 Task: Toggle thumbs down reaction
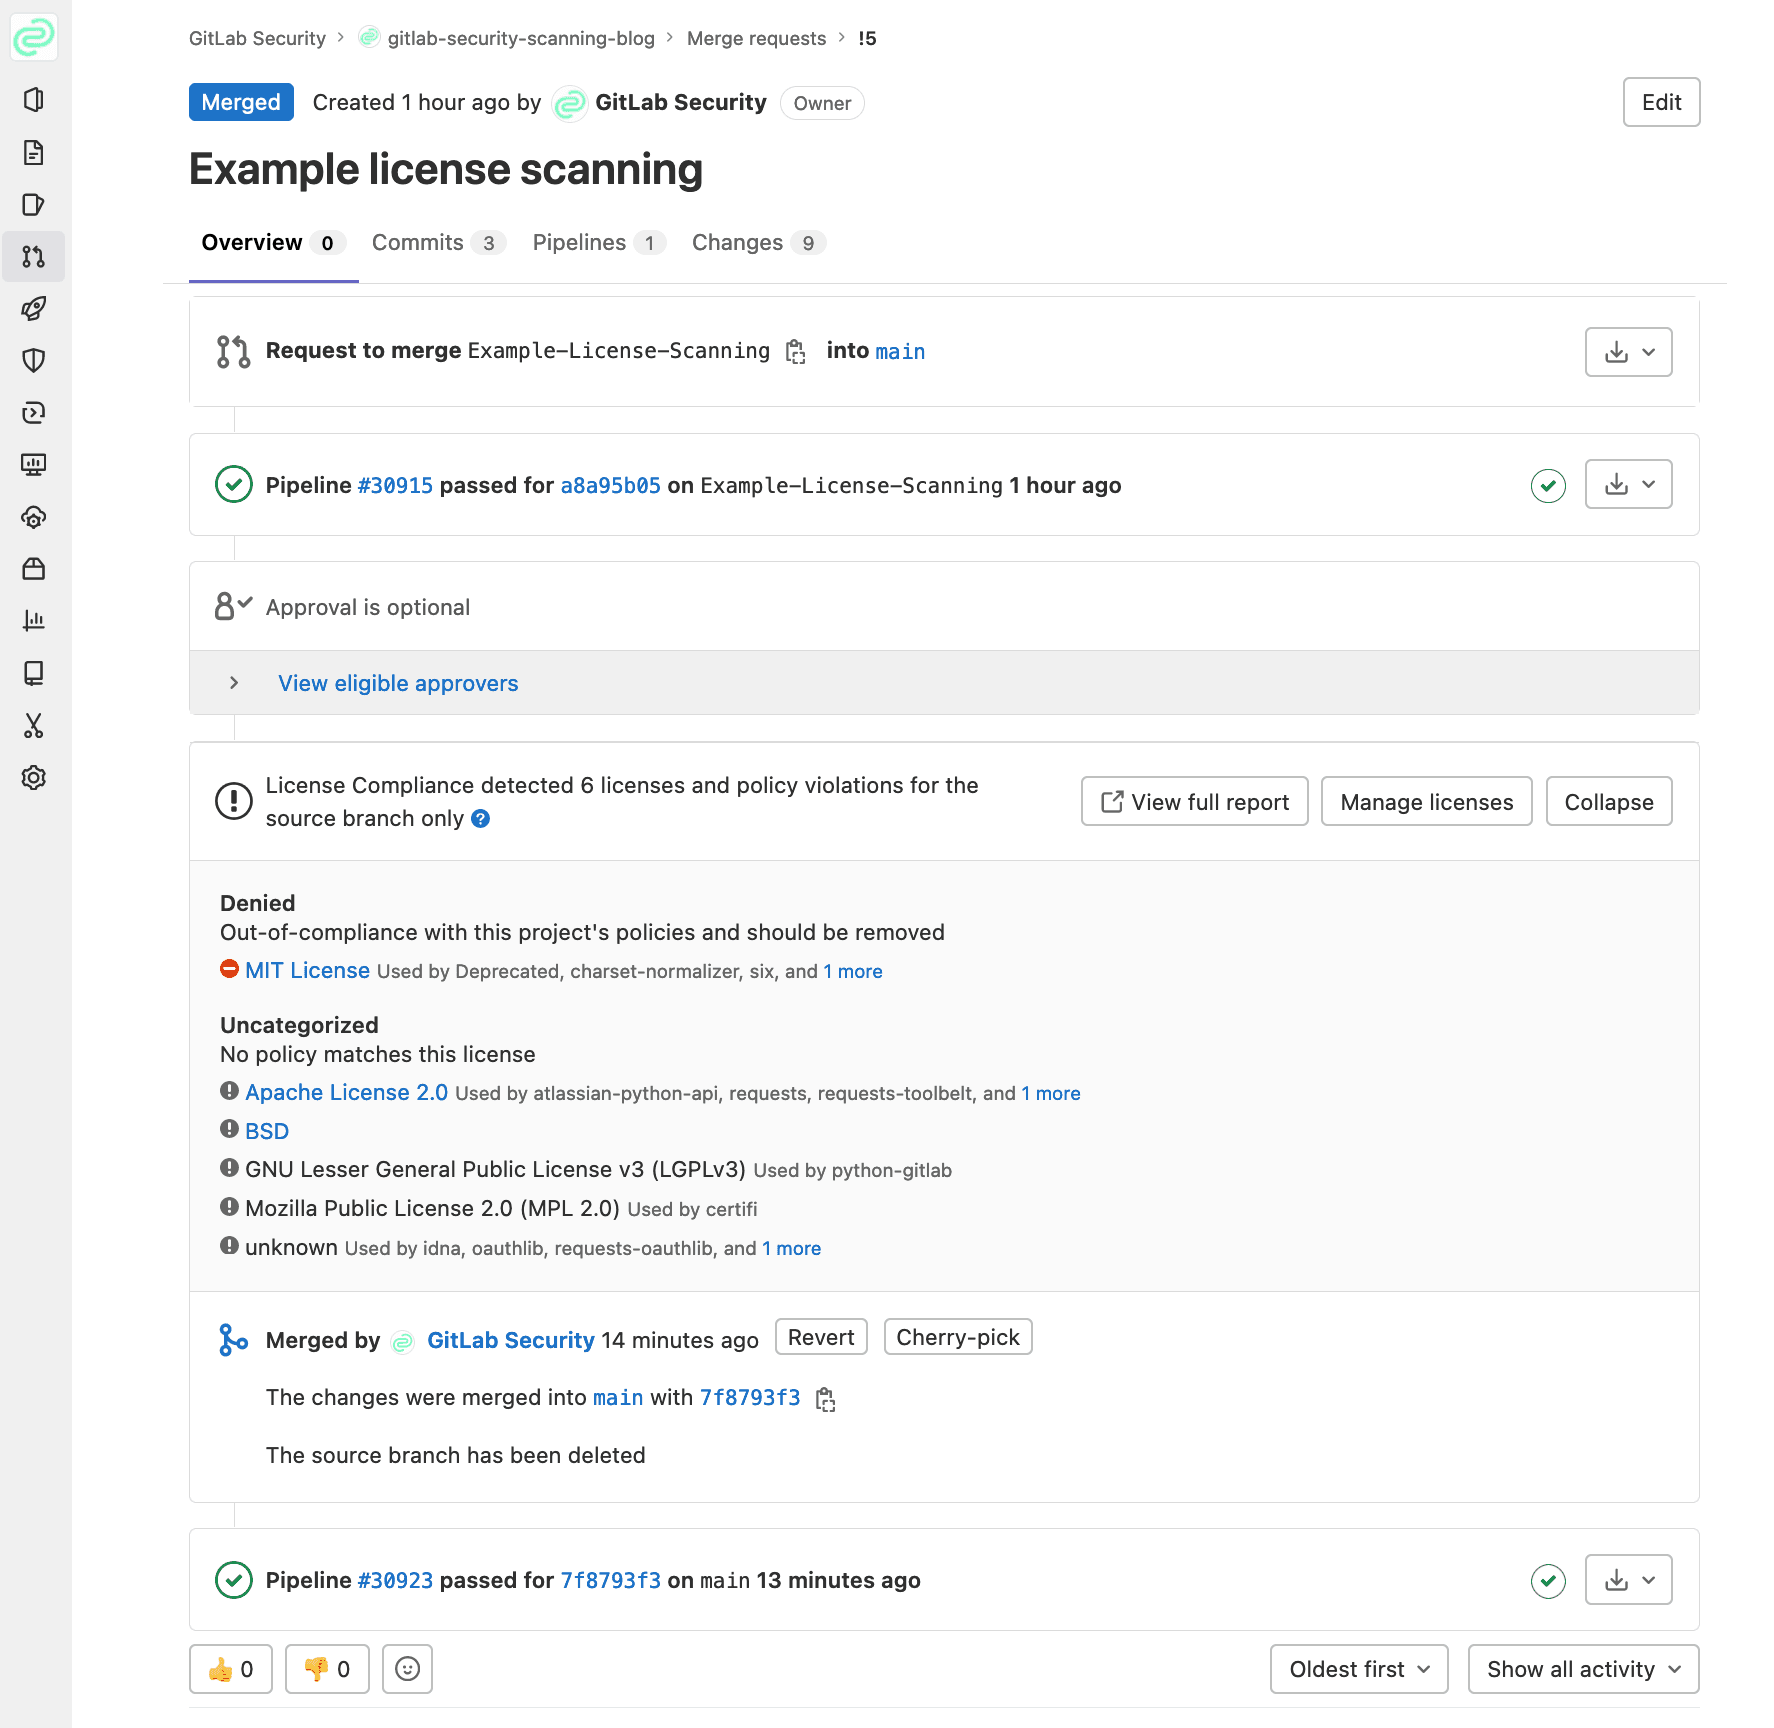[x=327, y=1669]
